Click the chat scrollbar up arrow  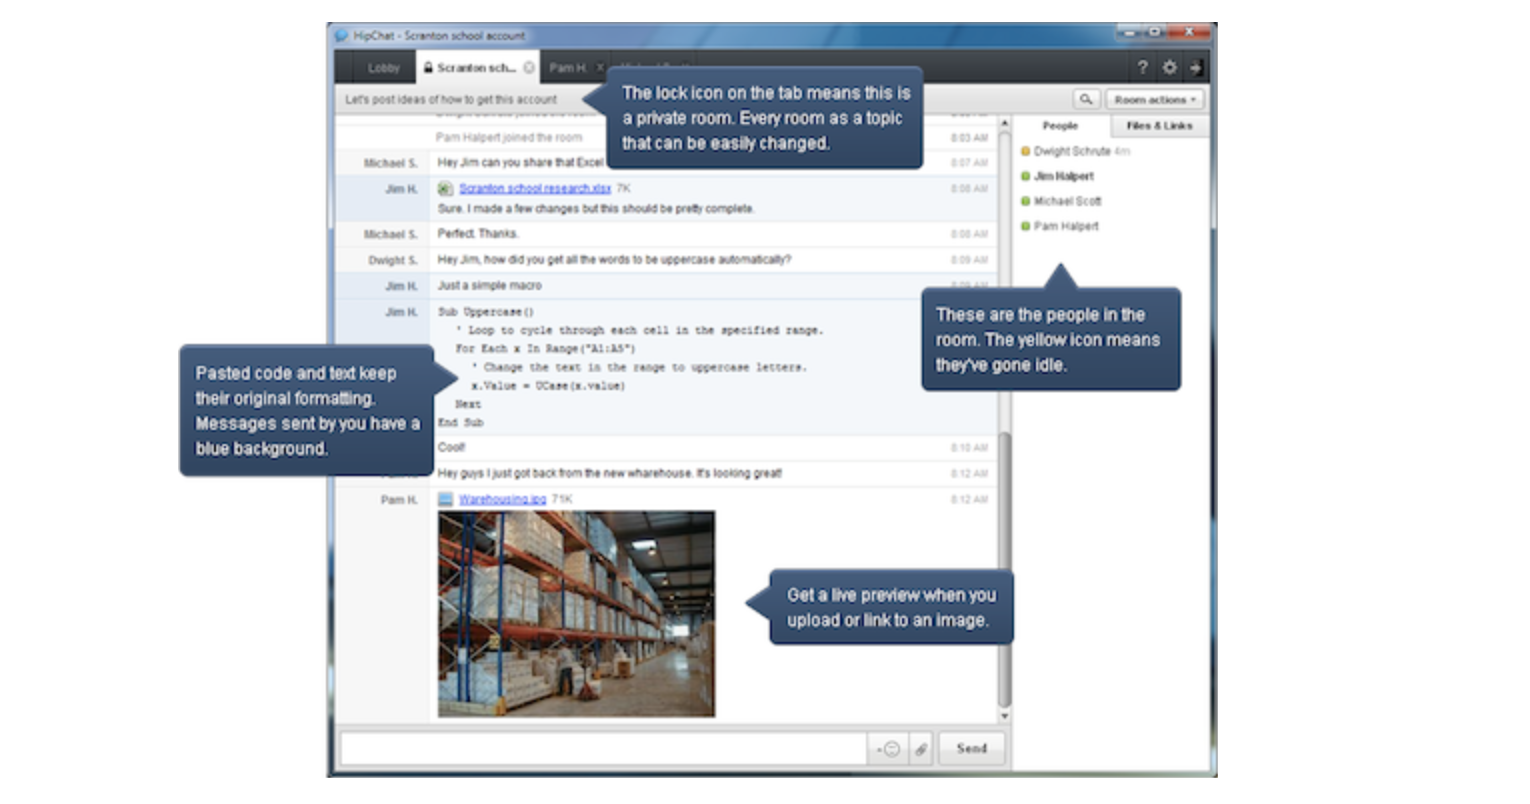click(1004, 123)
